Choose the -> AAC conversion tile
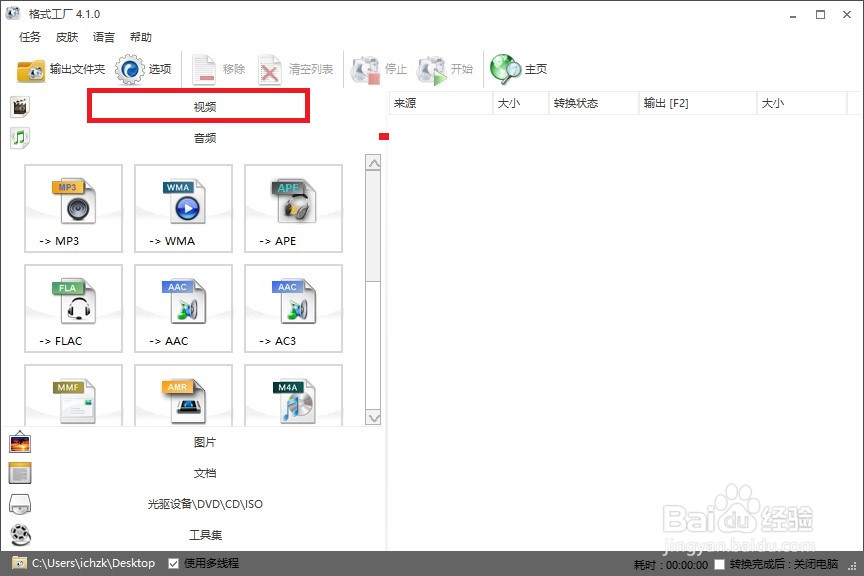The width and height of the screenshot is (864, 576). point(183,309)
